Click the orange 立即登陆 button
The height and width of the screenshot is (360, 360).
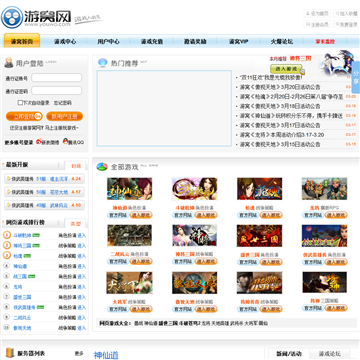tap(24, 116)
